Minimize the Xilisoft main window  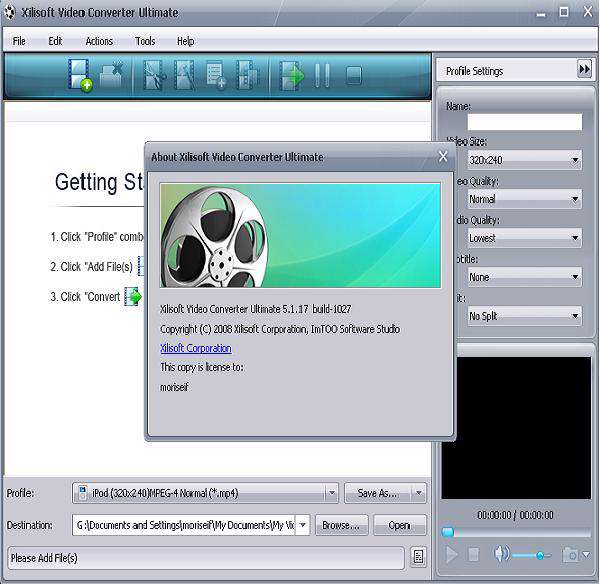[x=541, y=14]
